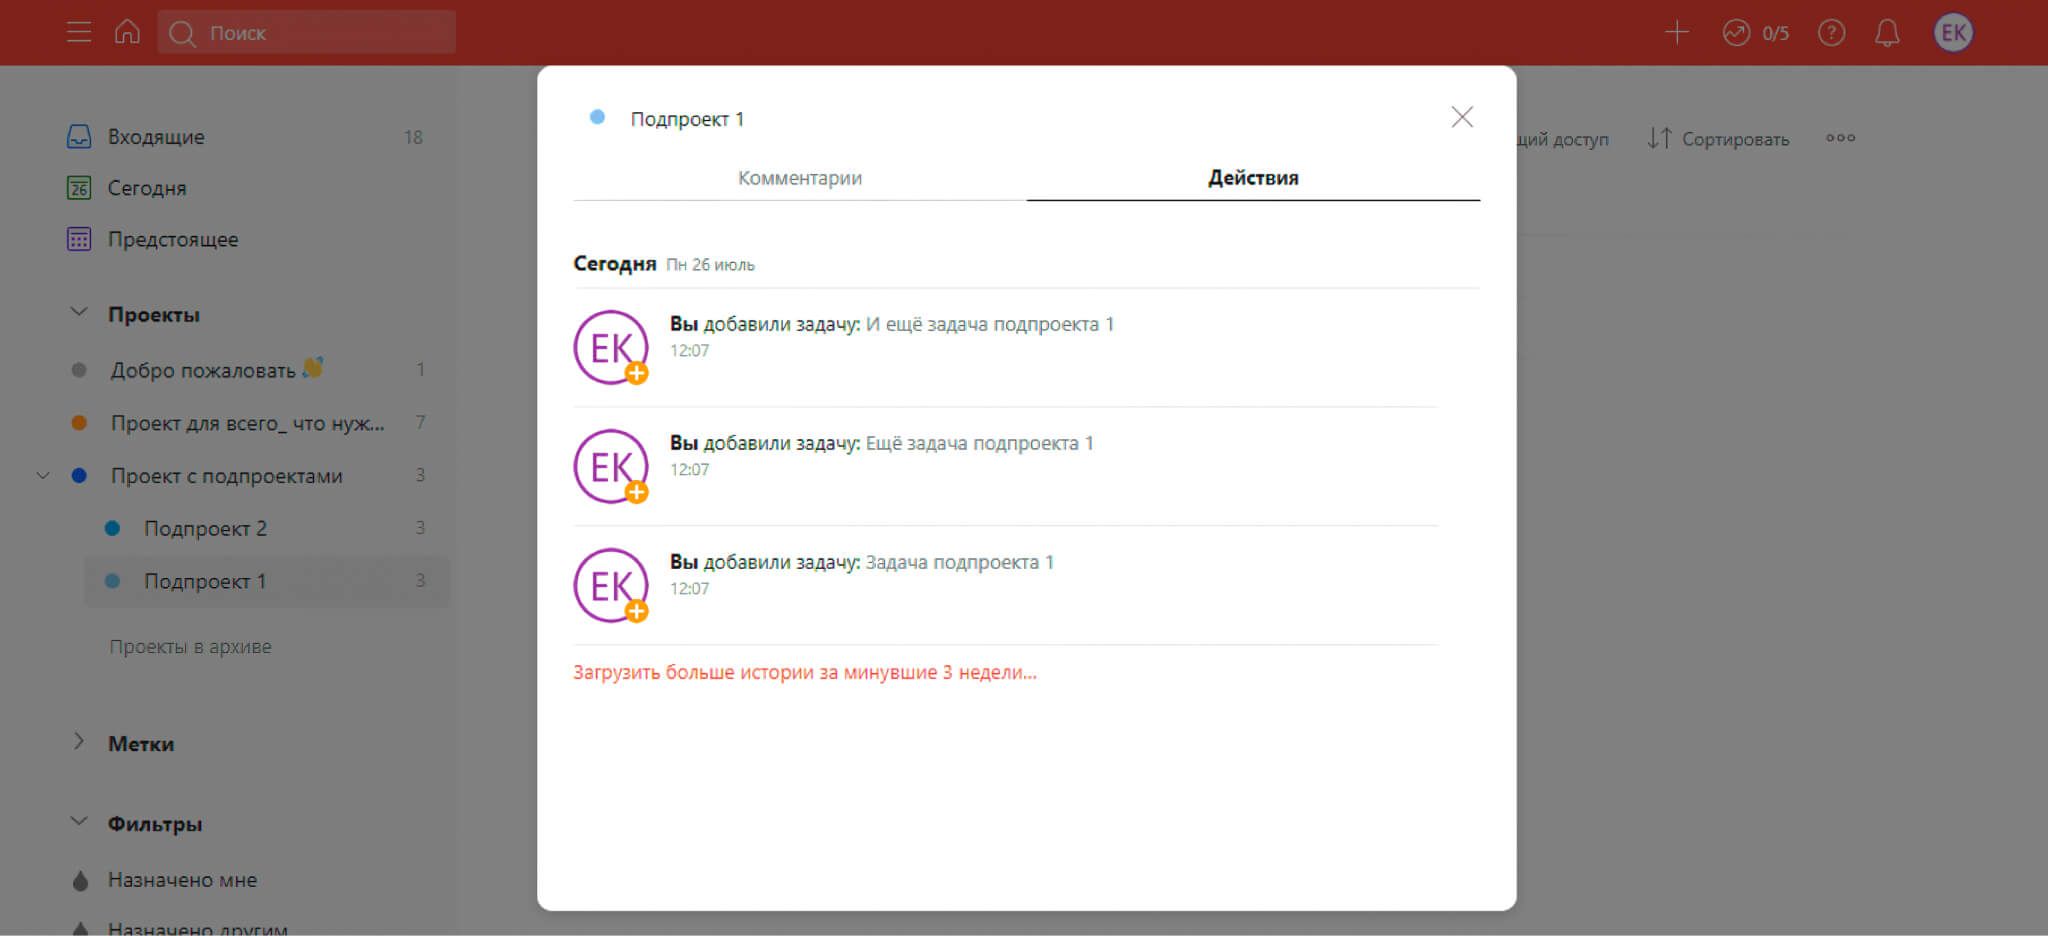
Task: Open the help question mark icon
Action: point(1831,33)
